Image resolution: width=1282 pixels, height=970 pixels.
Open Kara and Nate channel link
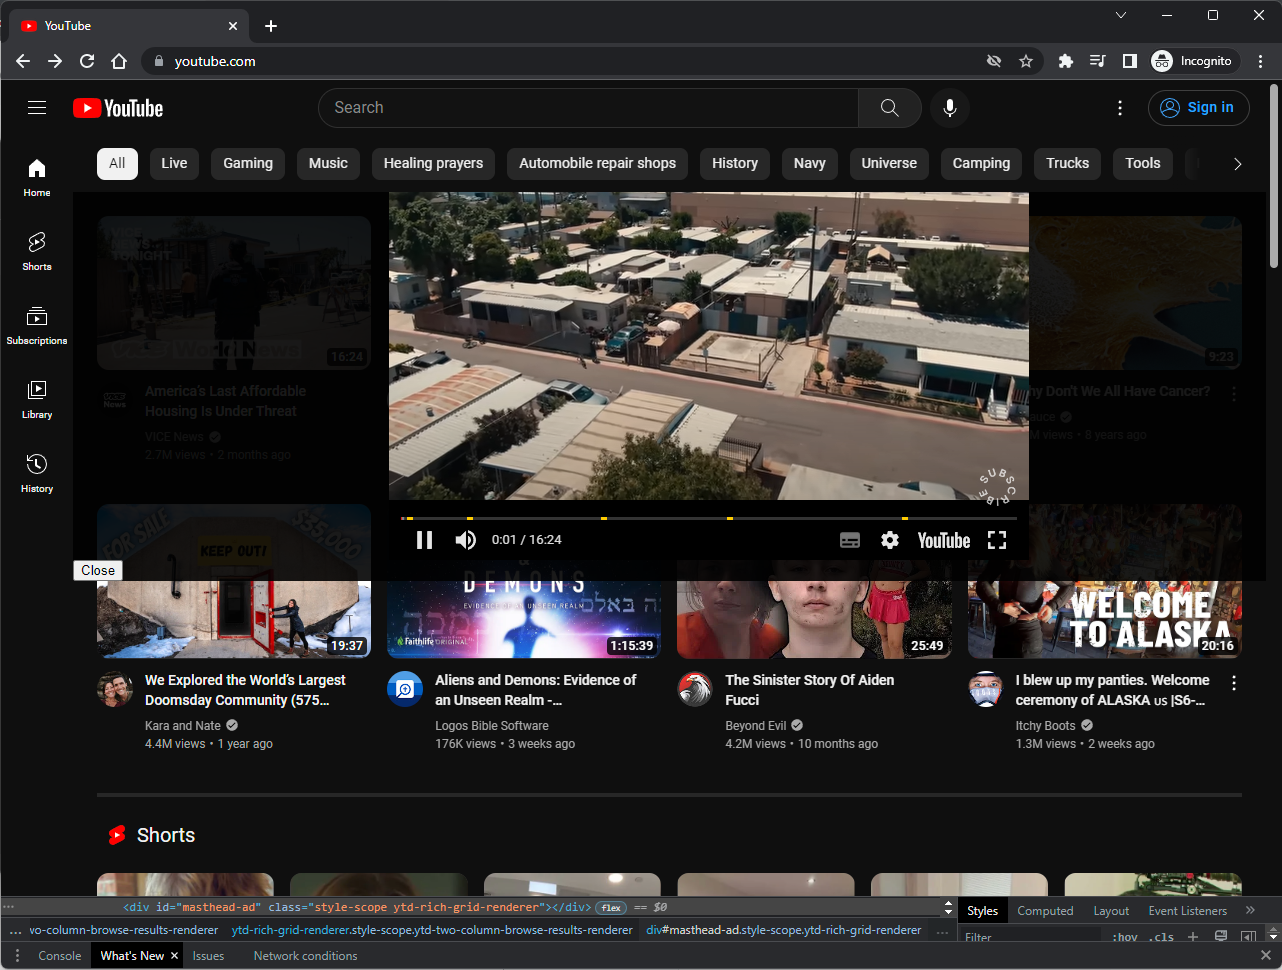coord(183,726)
